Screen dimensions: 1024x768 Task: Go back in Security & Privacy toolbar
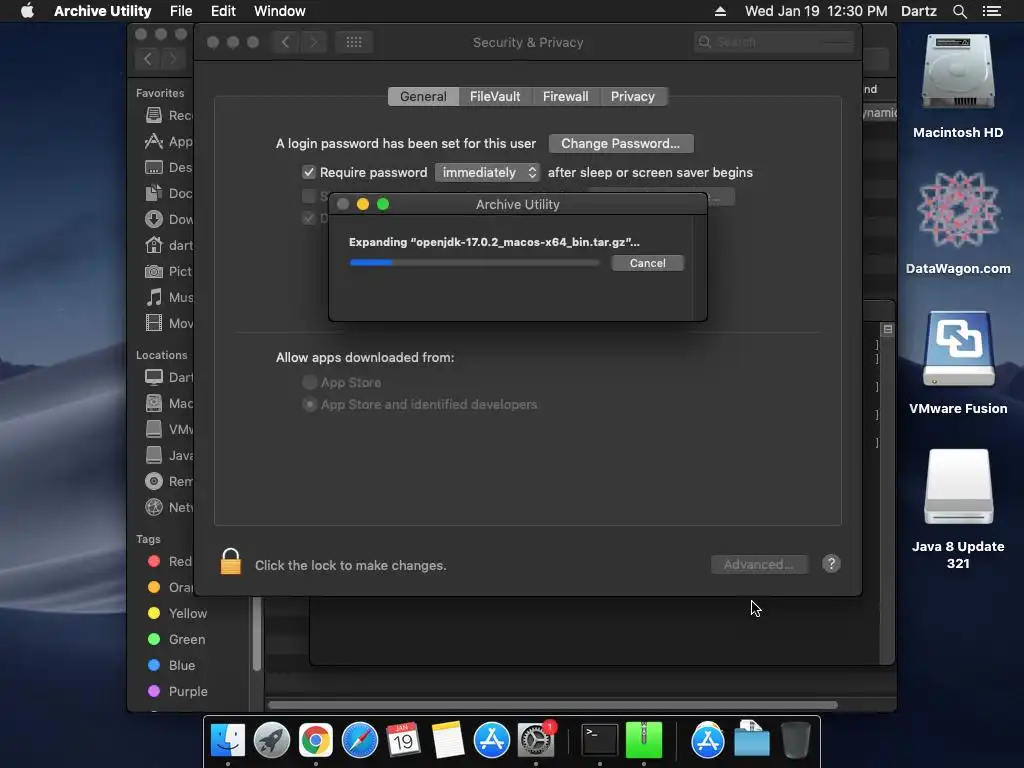coord(285,42)
